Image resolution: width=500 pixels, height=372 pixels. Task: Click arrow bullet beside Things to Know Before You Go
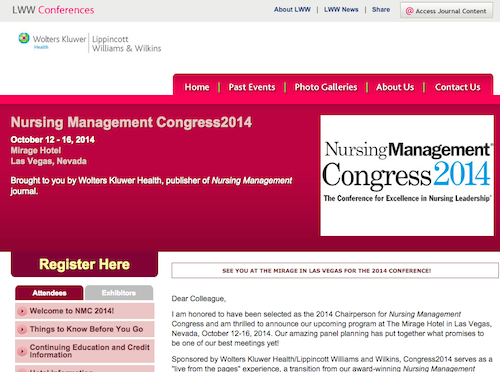point(22,330)
